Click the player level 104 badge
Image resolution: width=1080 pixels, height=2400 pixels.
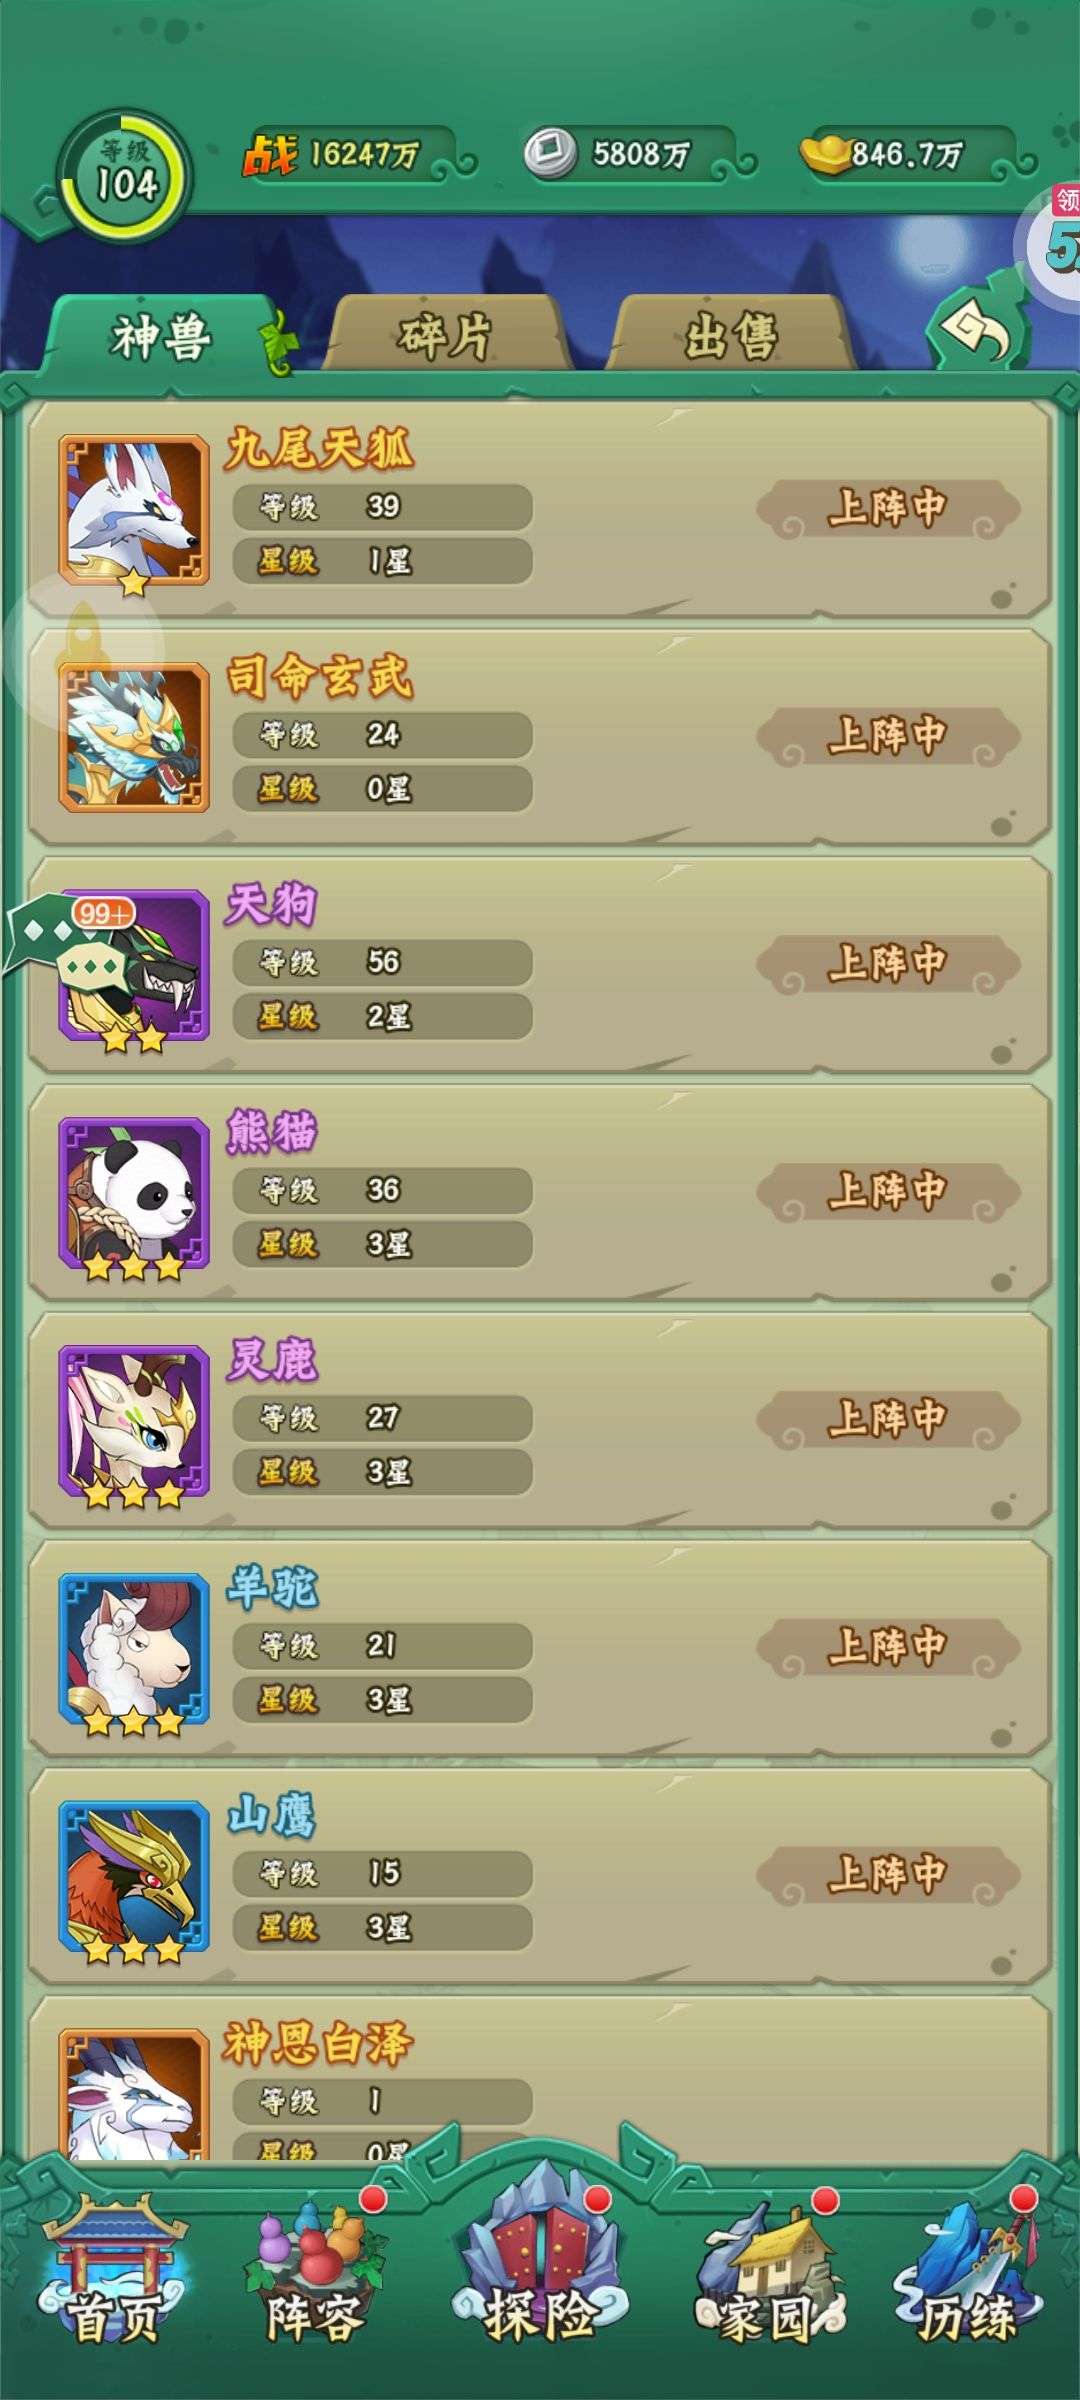pyautogui.click(x=124, y=176)
